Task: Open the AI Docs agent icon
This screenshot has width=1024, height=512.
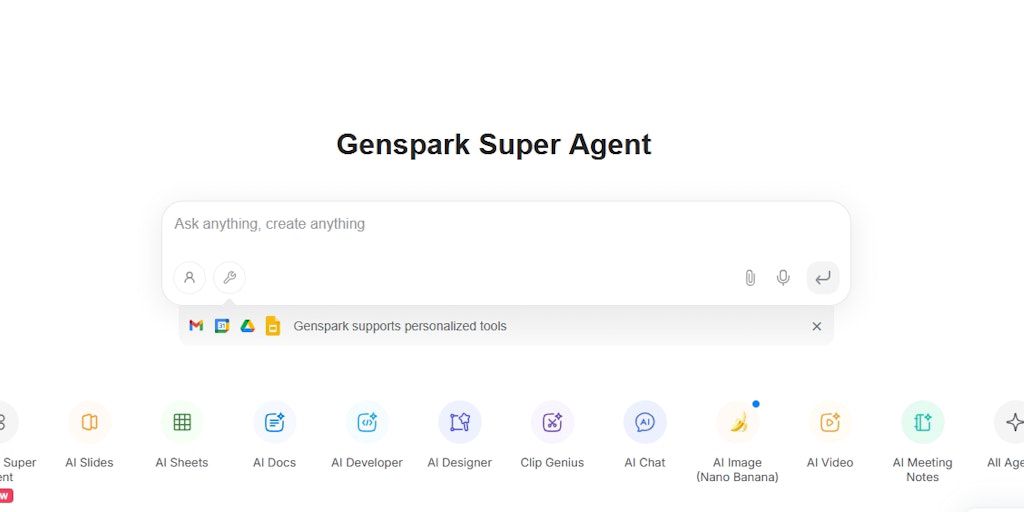Action: tap(274, 423)
